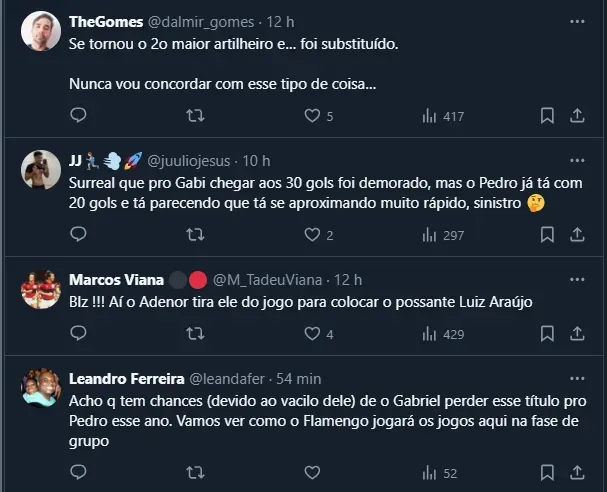Share TheGomes' tweet
The image size is (607, 492).
(x=577, y=116)
